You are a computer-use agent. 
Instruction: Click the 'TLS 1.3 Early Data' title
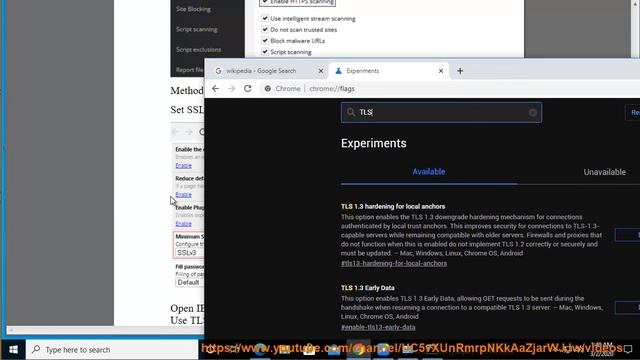(368, 288)
